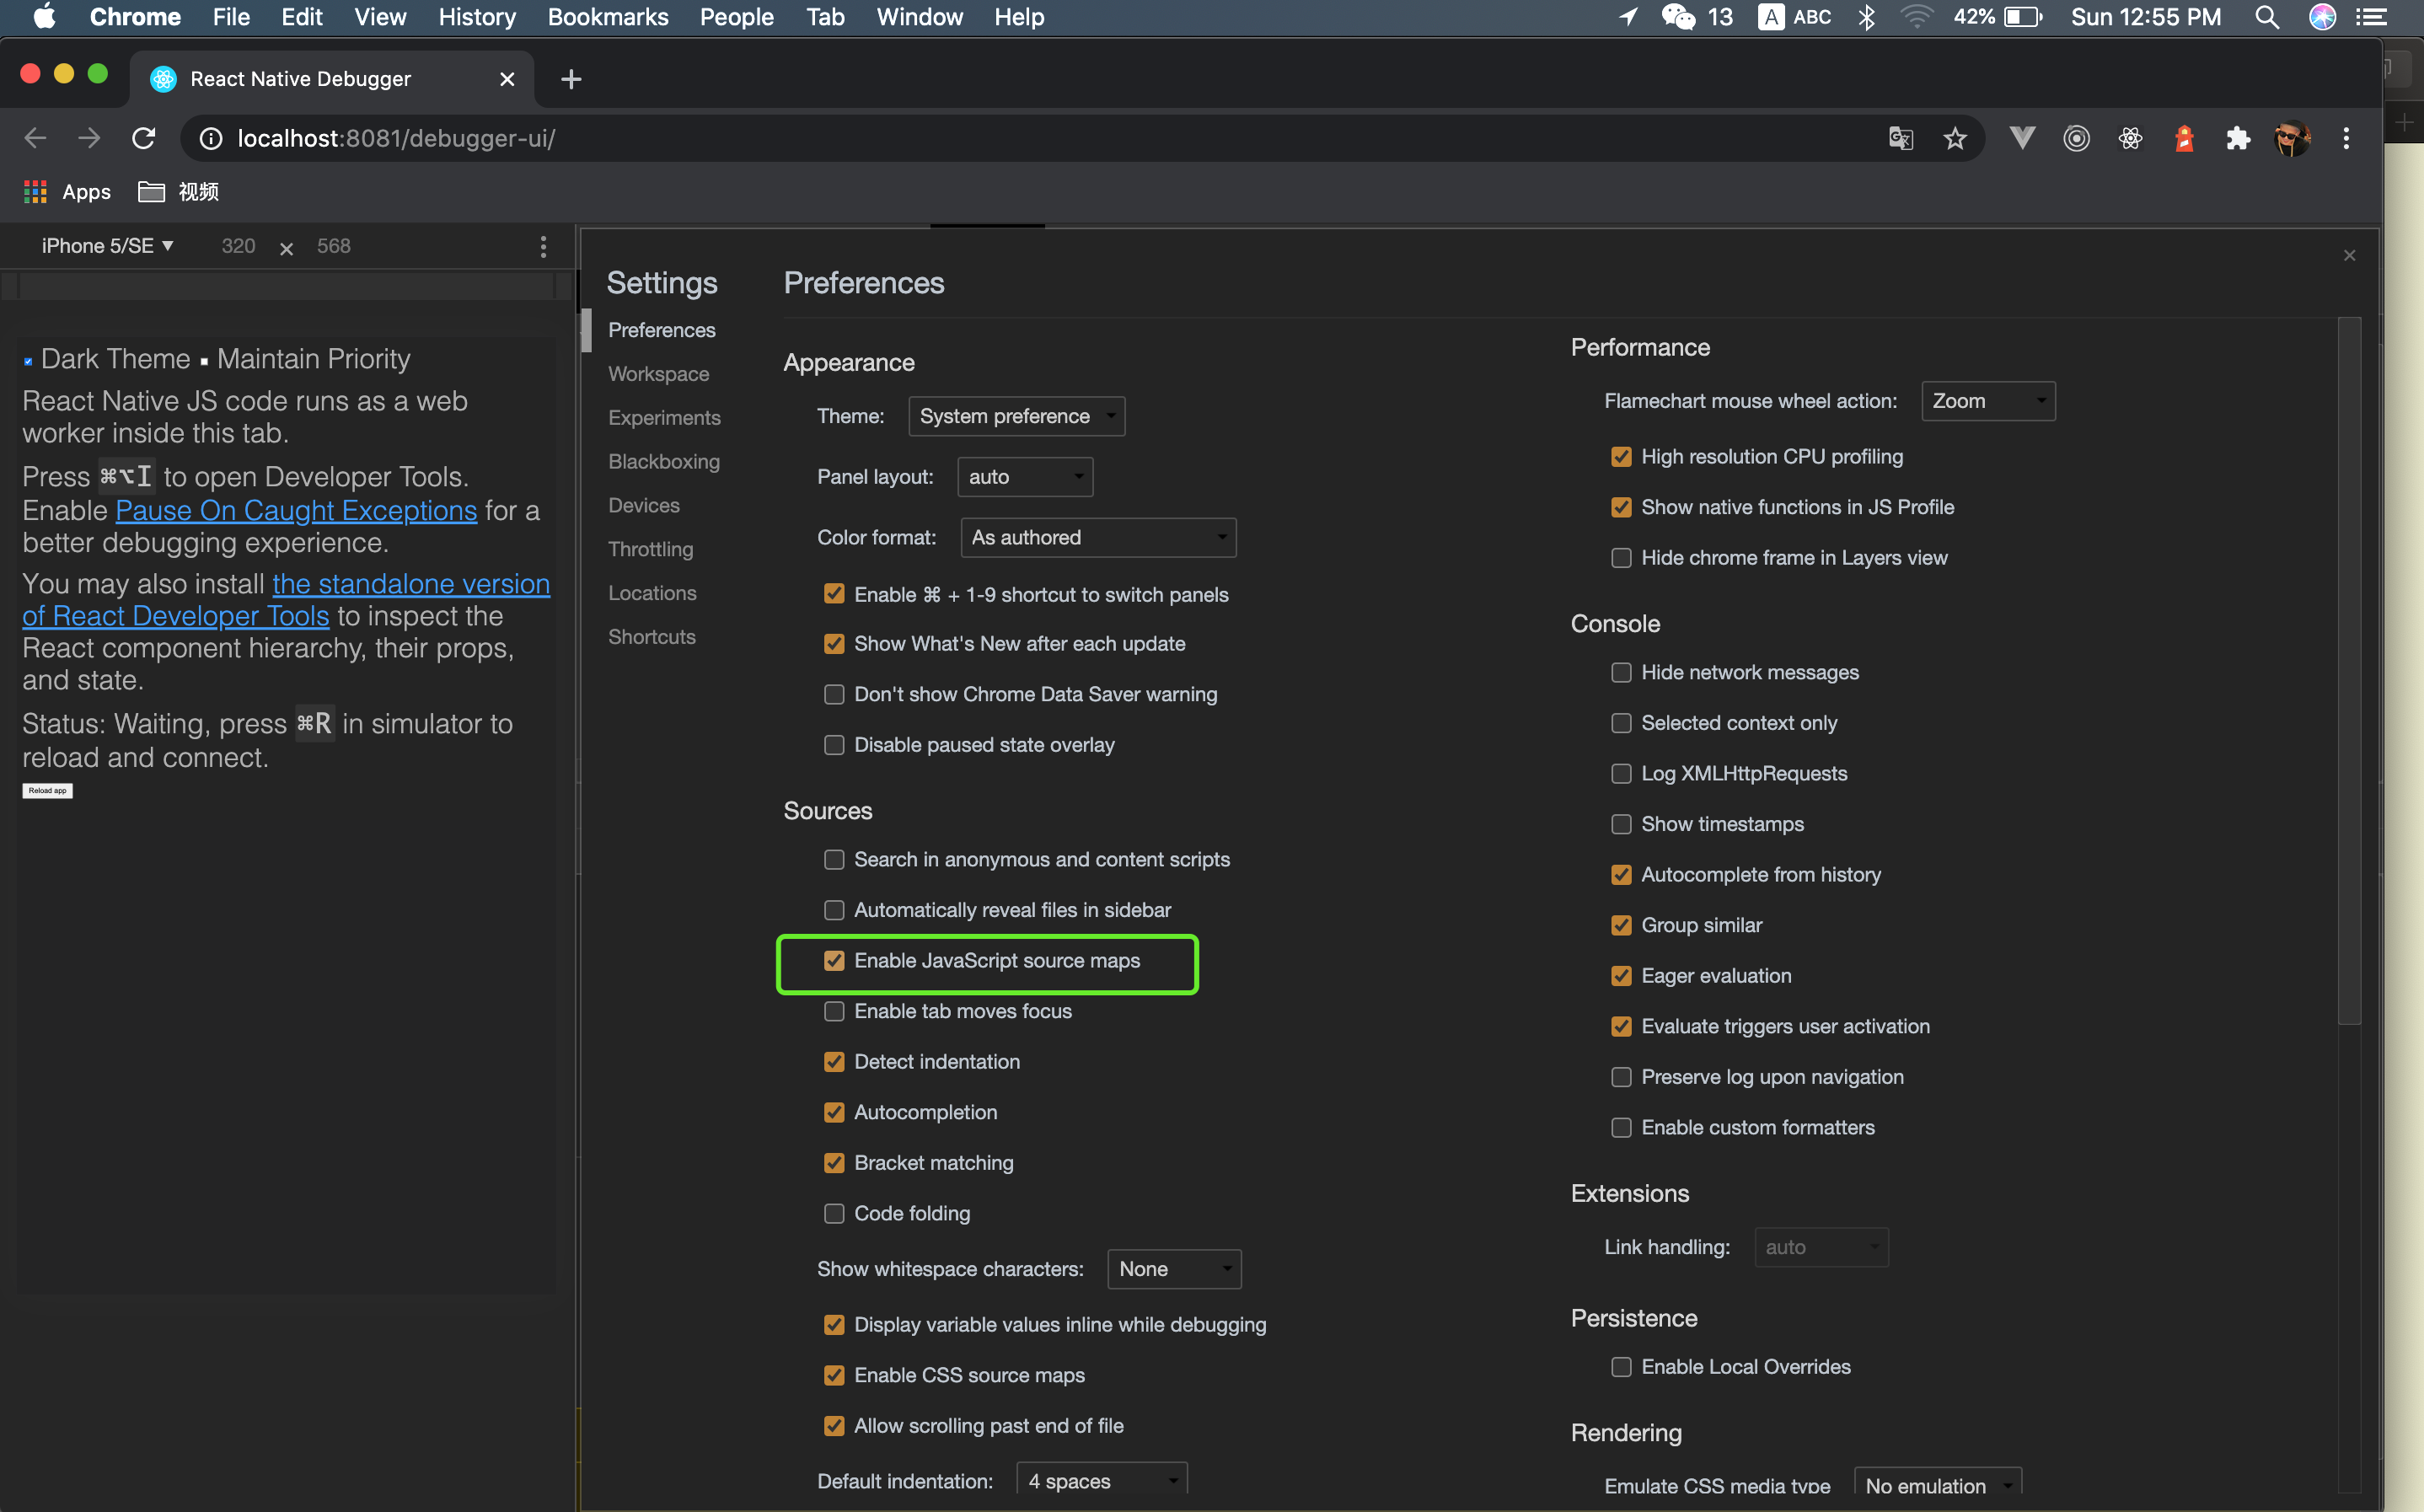Viewport: 2424px width, 1512px height.
Task: Open the Chrome profile avatar
Action: tap(2292, 138)
